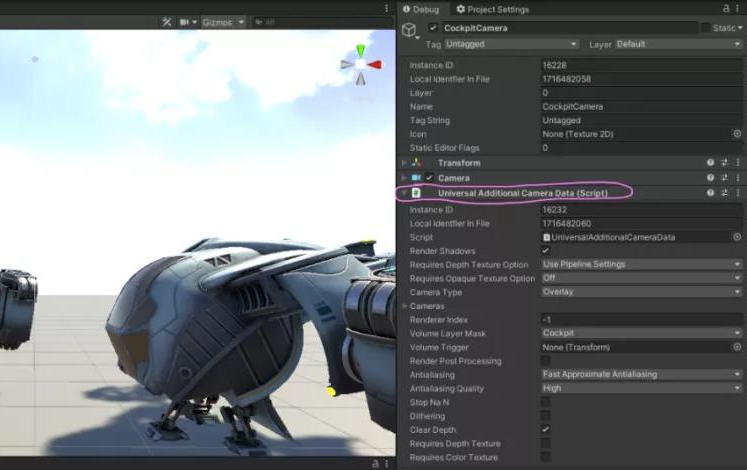Click the scene orientation gizmo center cube
The width and height of the screenshot is (747, 470).
pos(361,64)
